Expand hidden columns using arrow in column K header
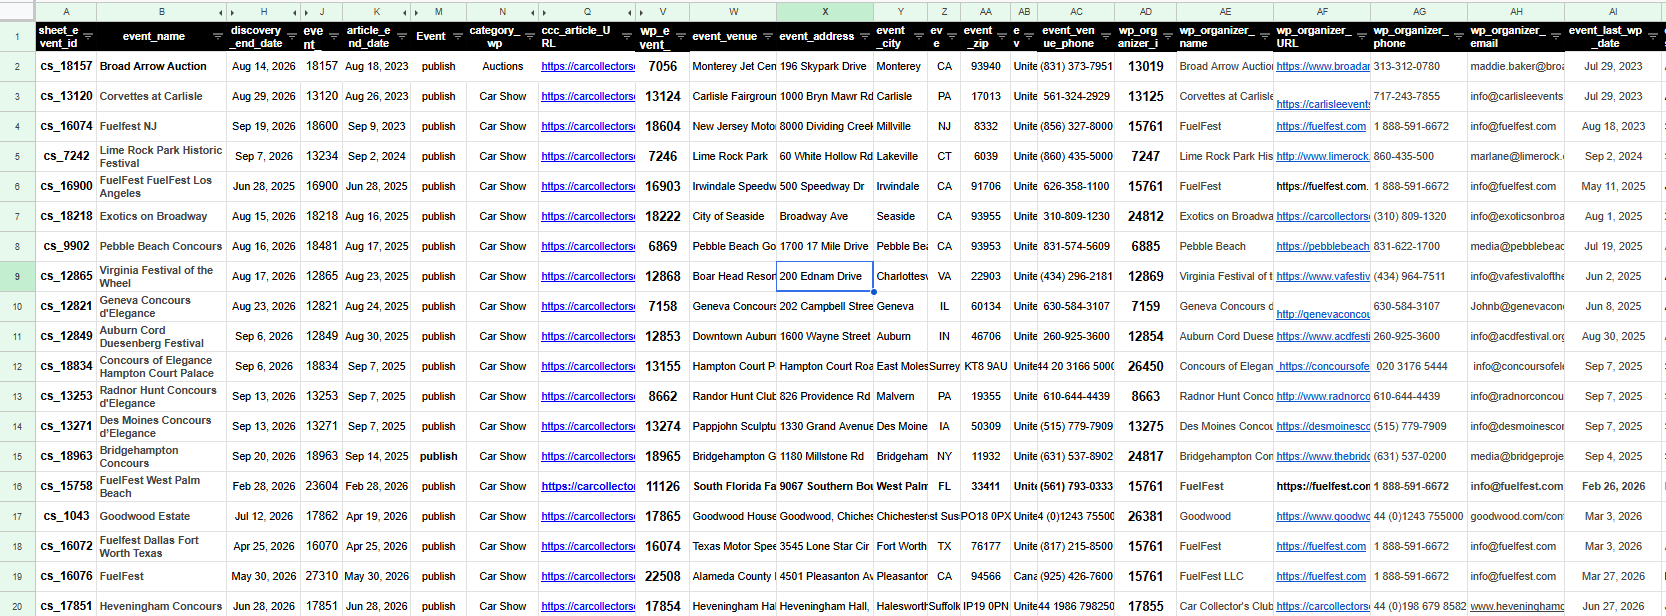The width and height of the screenshot is (1666, 616). click(x=406, y=12)
